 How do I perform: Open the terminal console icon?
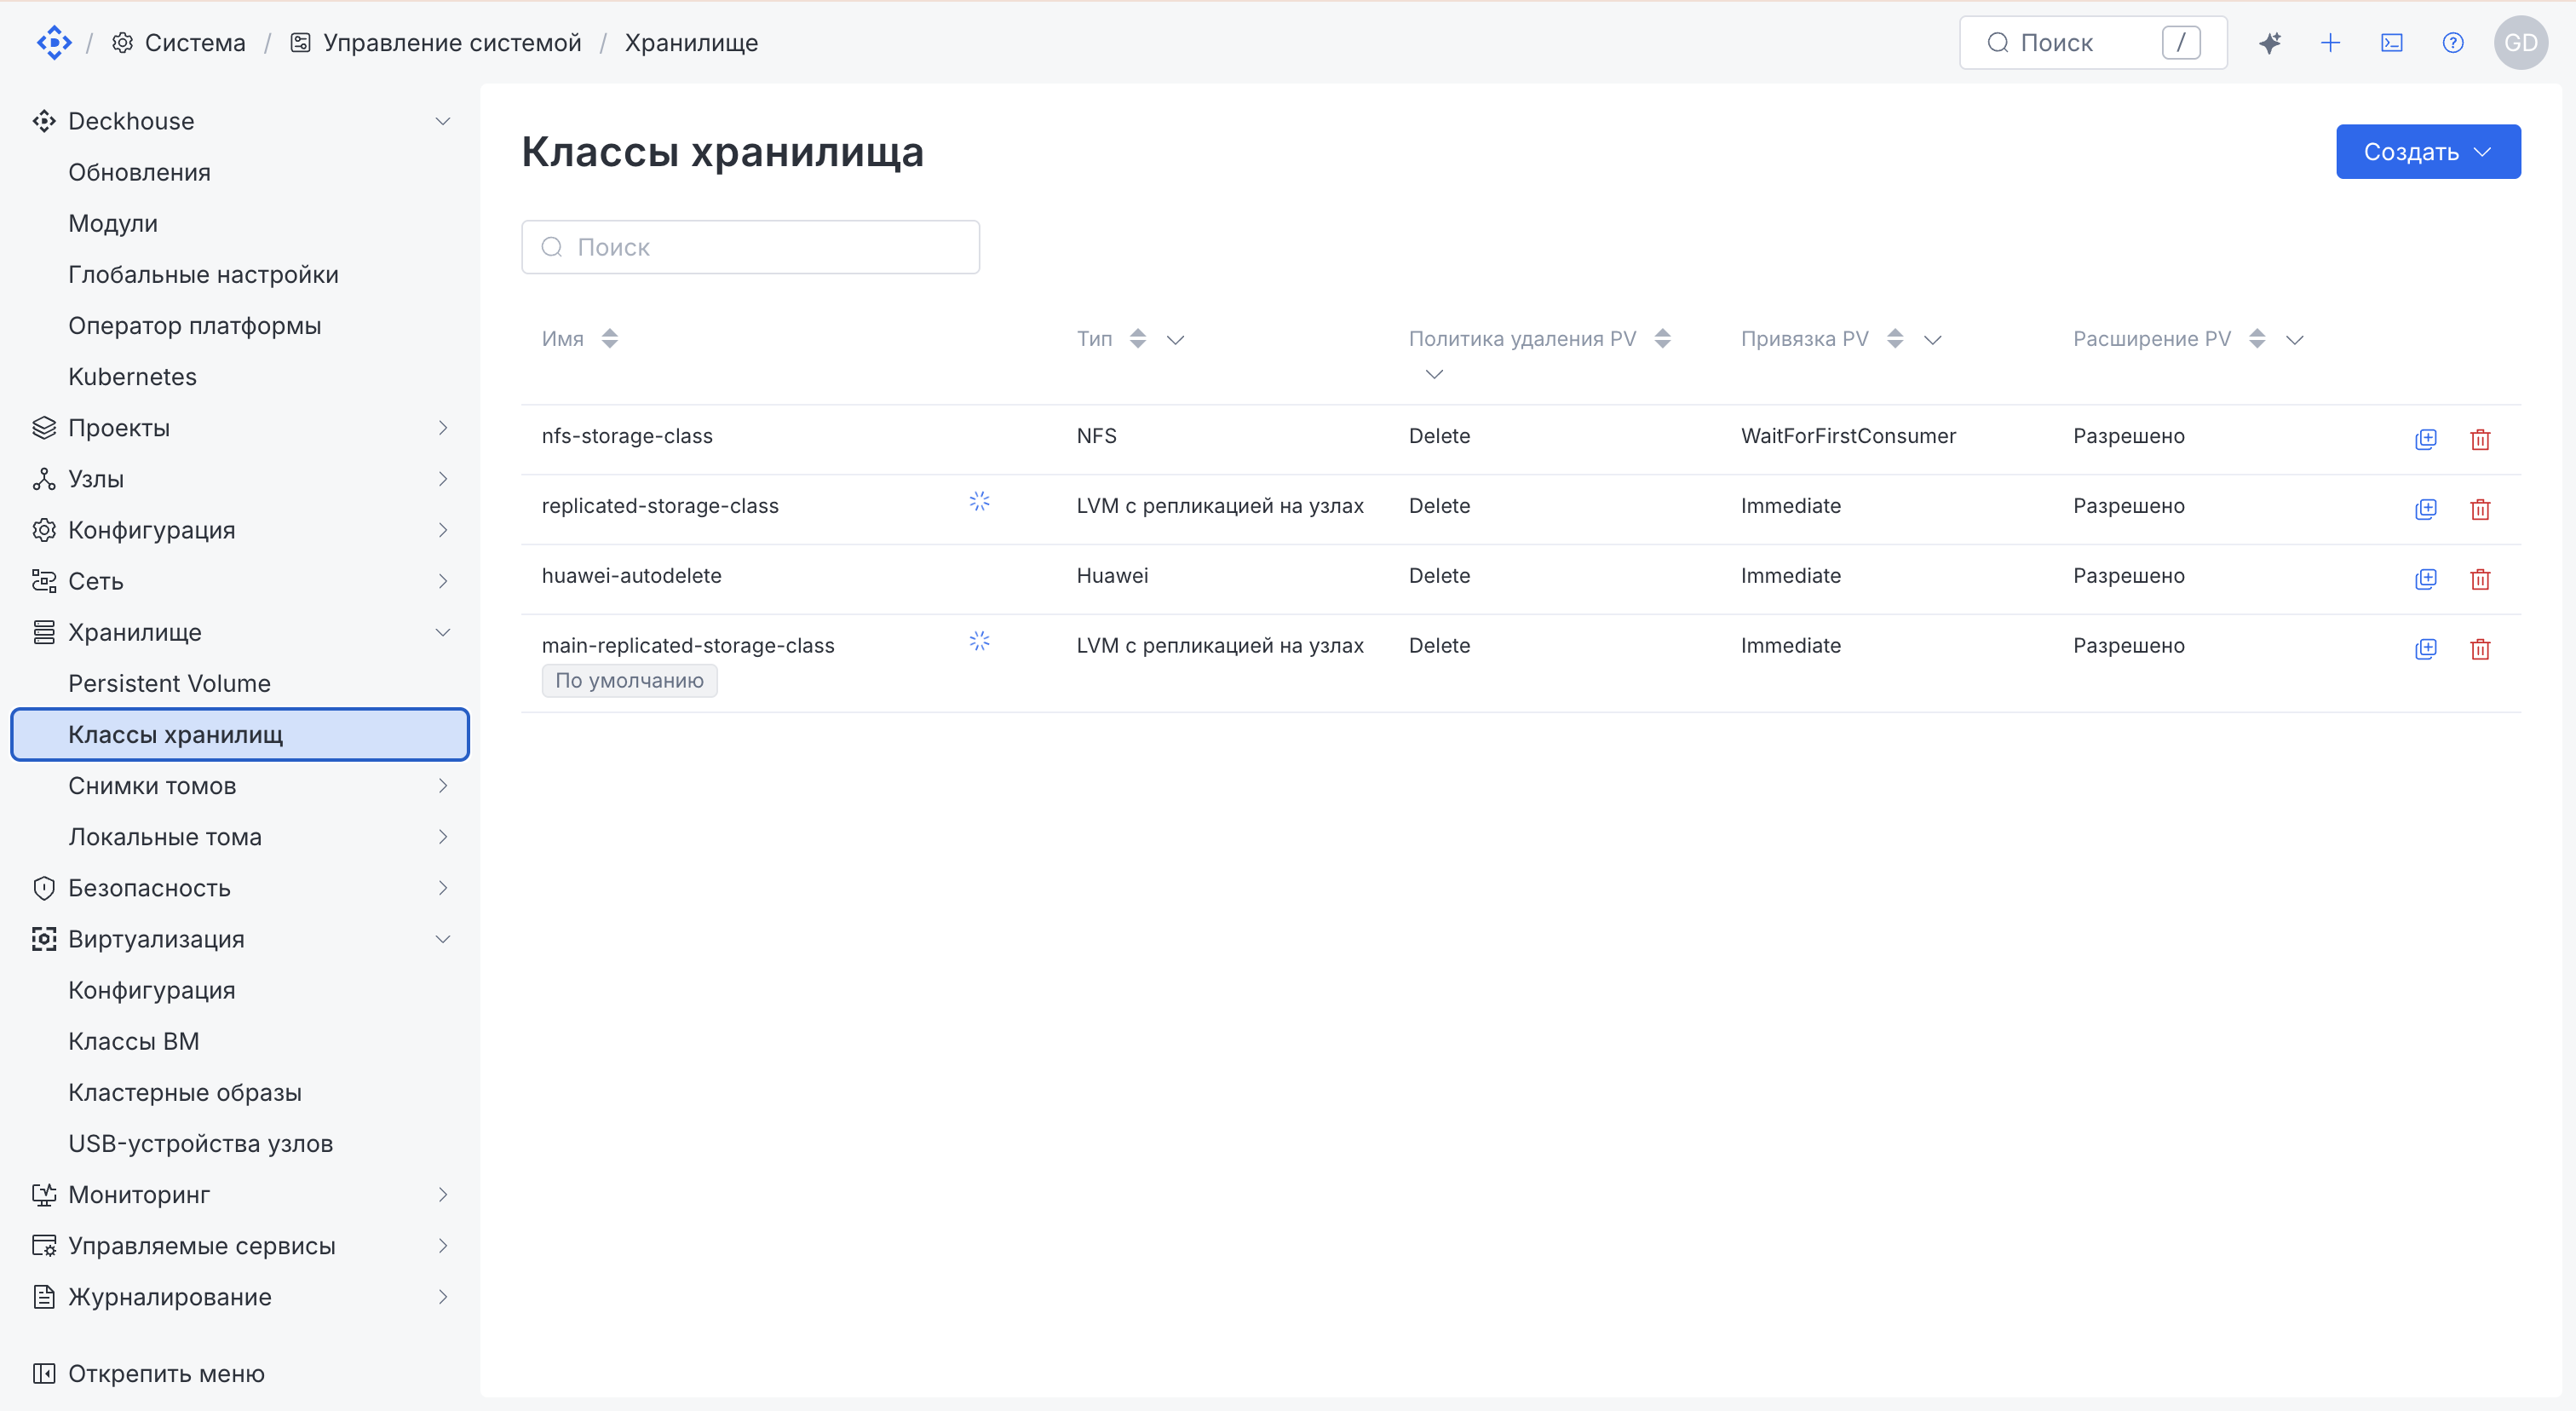pos(2391,42)
